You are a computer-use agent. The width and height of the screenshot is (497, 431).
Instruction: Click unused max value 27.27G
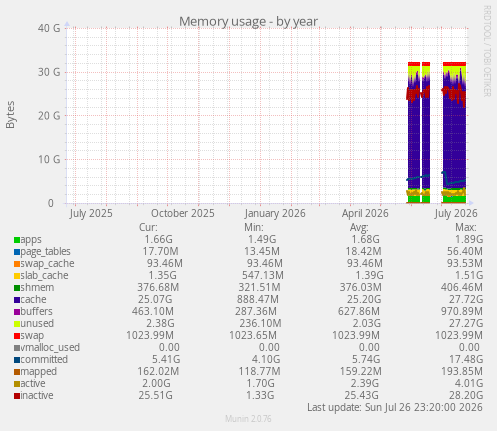click(466, 324)
